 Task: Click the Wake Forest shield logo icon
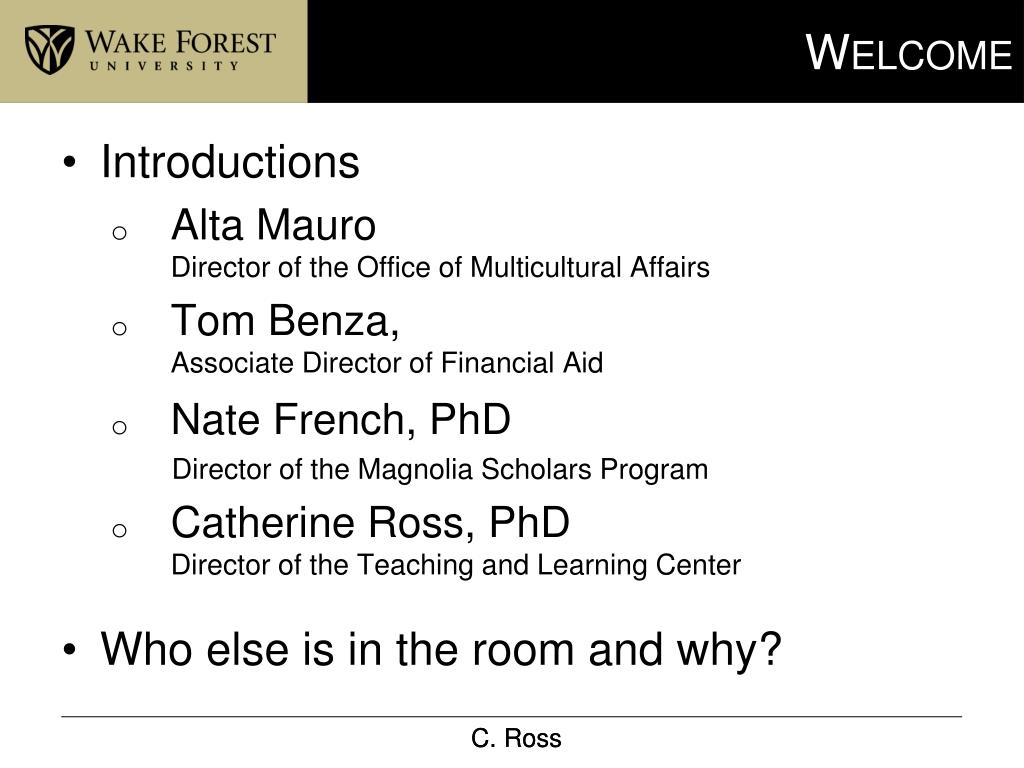(50, 50)
